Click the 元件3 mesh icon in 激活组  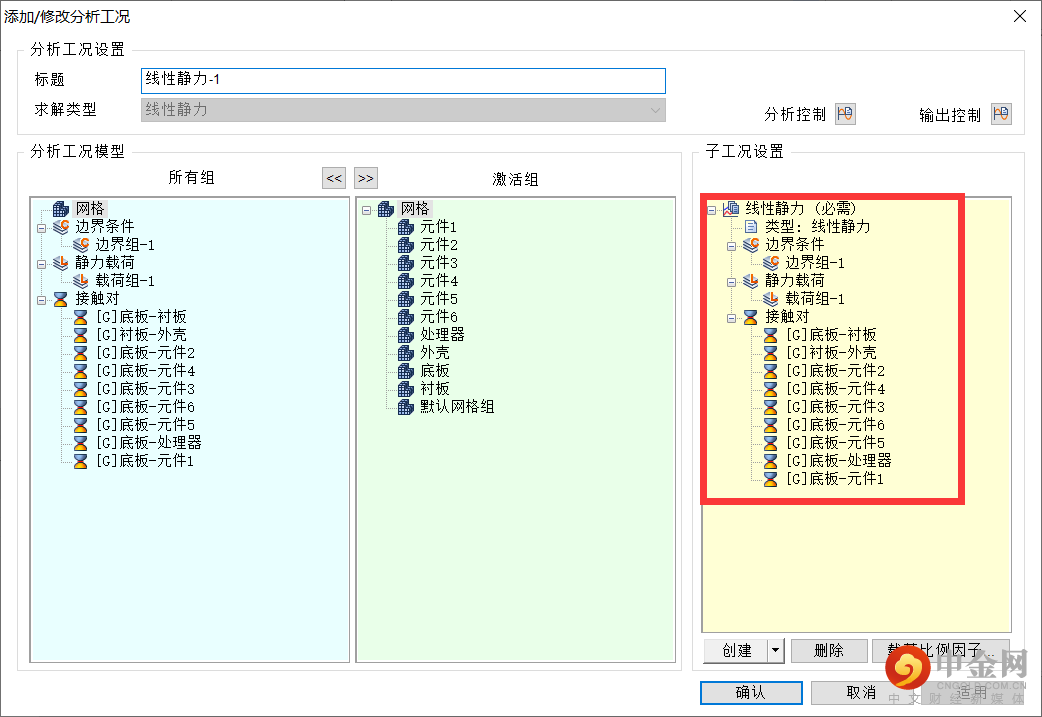[405, 263]
